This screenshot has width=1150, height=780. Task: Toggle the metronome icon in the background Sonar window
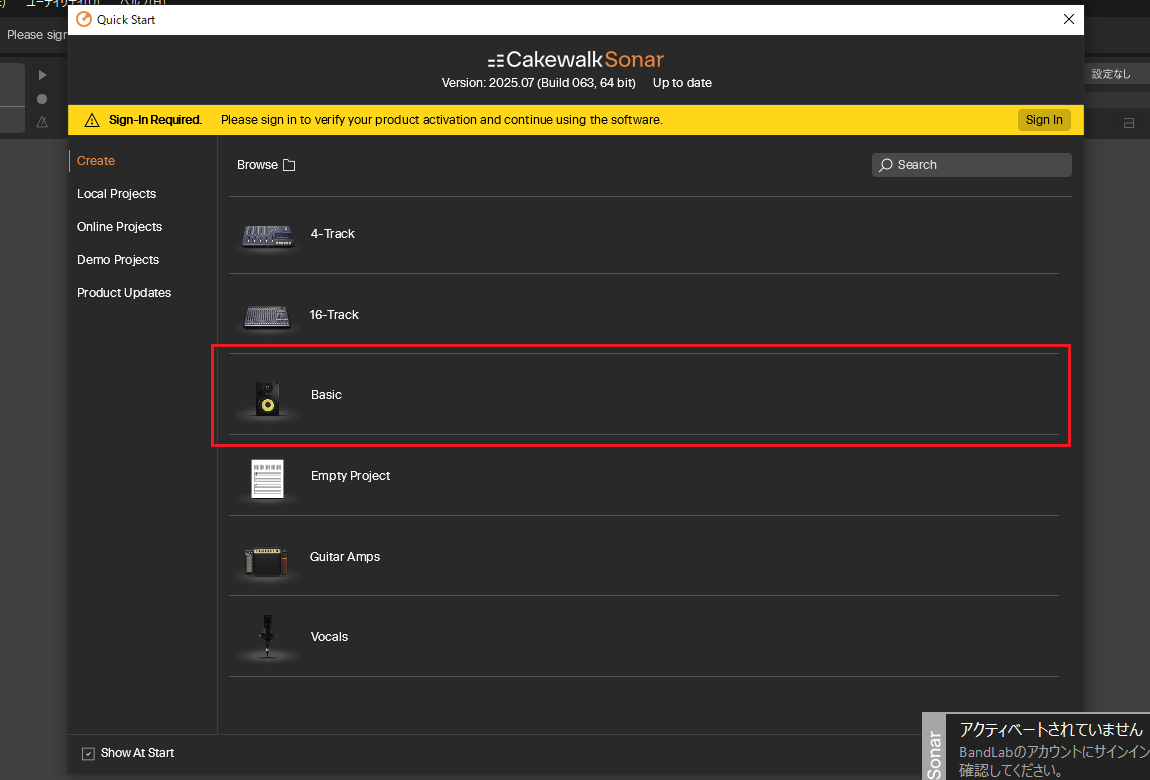click(x=42, y=122)
